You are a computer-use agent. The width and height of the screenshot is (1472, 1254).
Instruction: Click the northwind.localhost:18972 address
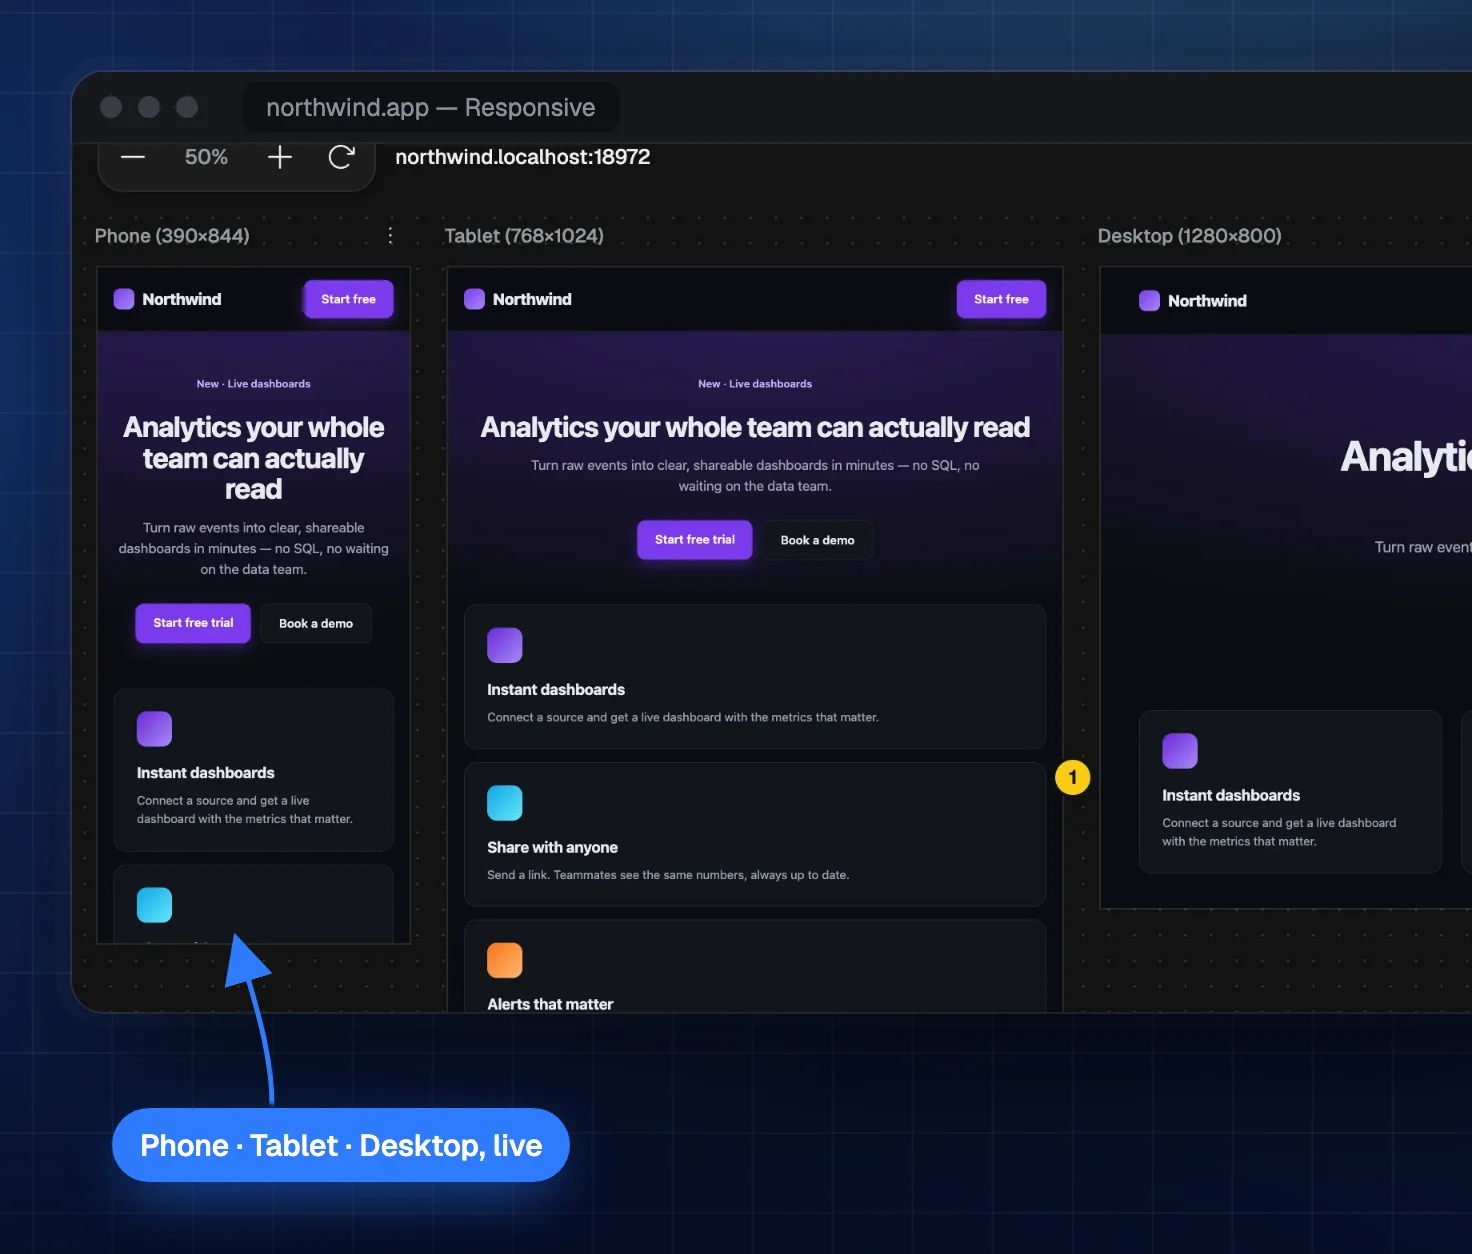tap(523, 157)
